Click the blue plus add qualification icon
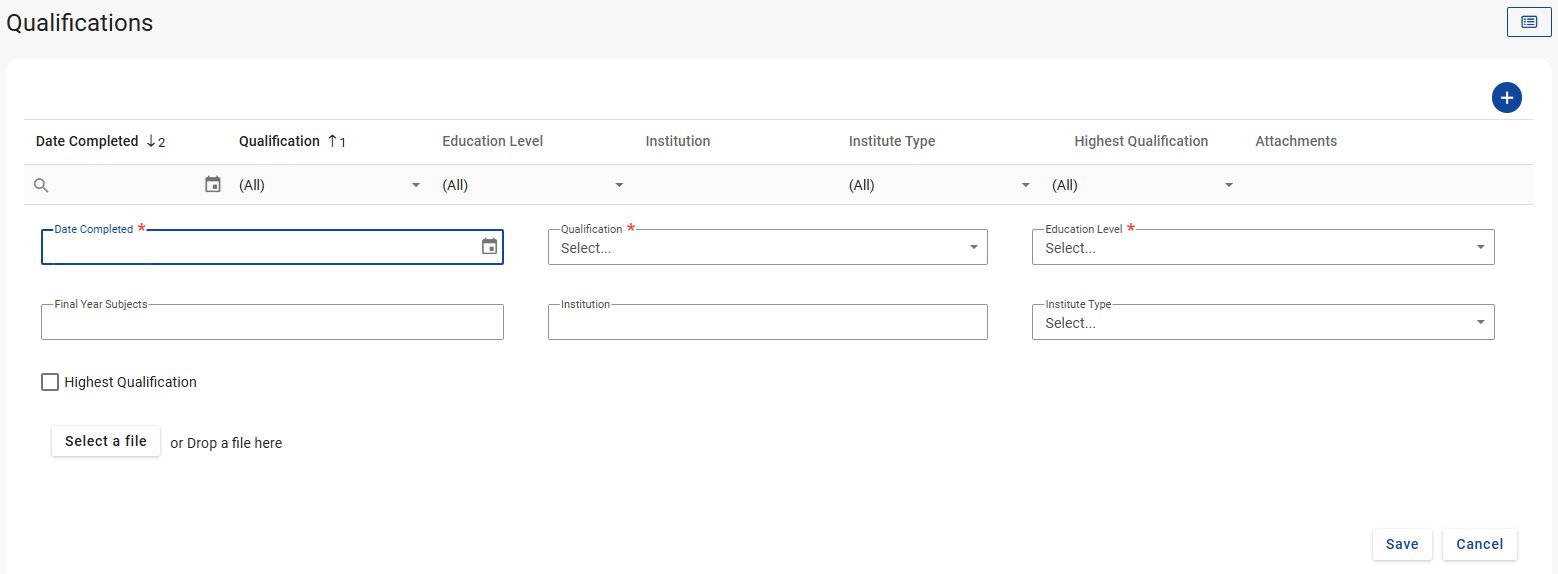The width and height of the screenshot is (1558, 574). [x=1506, y=98]
